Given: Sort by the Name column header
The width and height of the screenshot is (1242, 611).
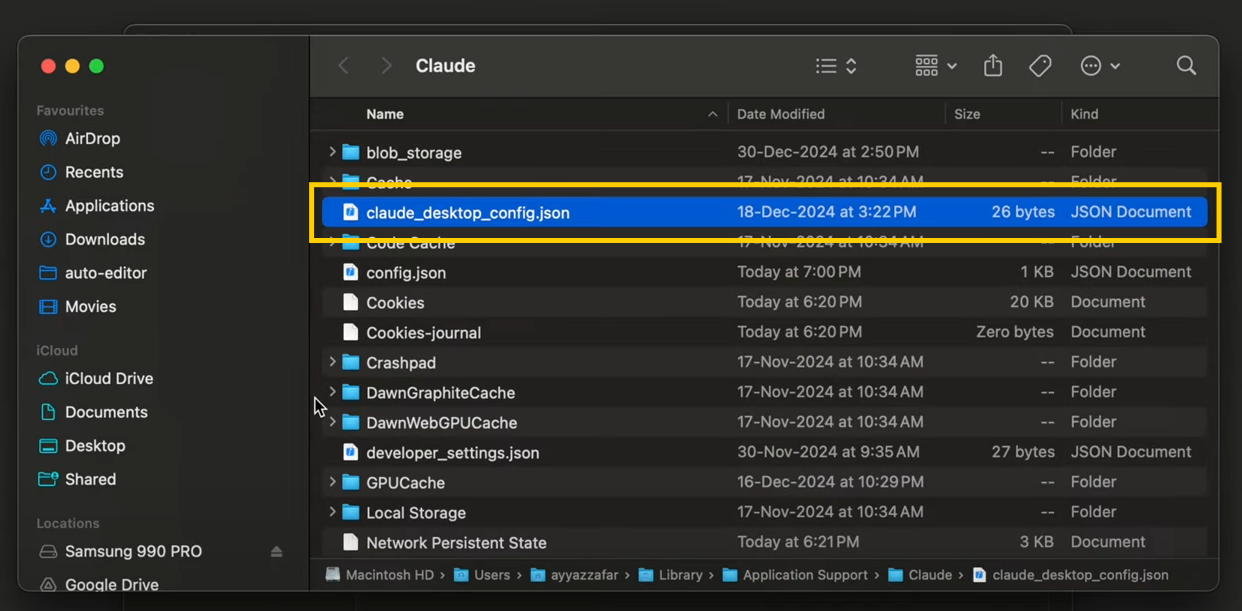Looking at the screenshot, I should pos(385,114).
